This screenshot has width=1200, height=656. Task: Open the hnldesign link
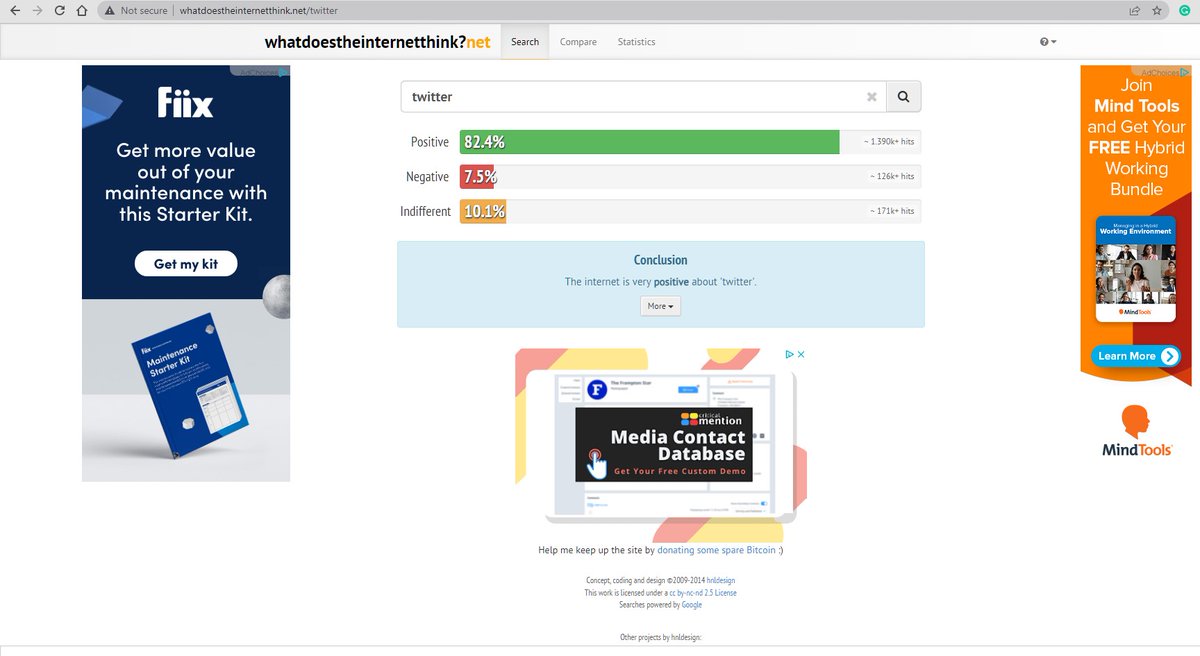(x=721, y=580)
